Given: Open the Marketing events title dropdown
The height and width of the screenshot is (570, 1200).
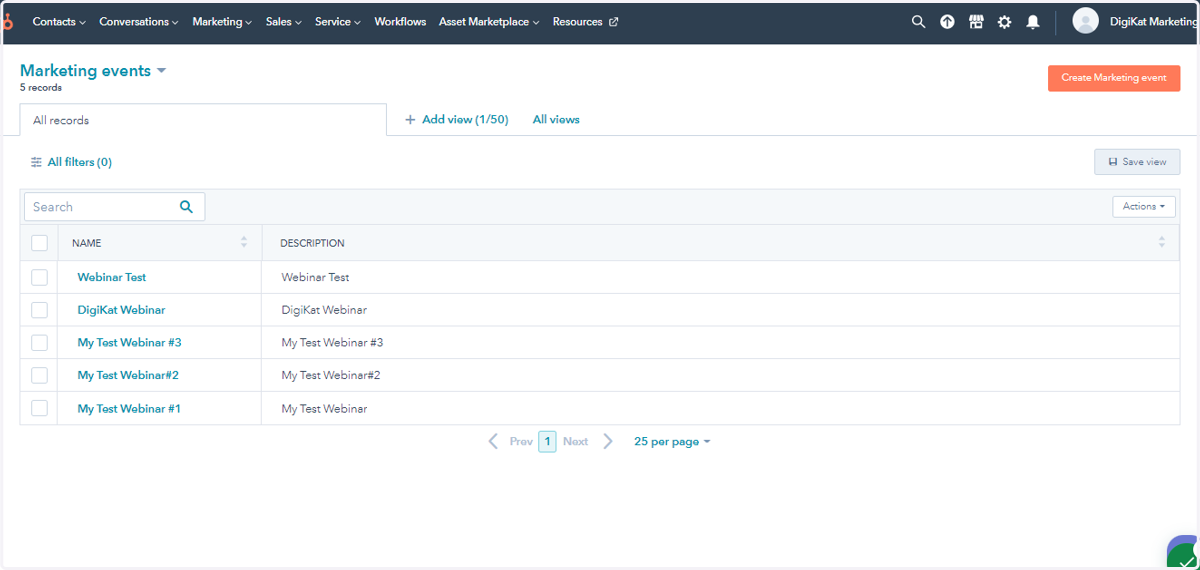Looking at the screenshot, I should [x=93, y=71].
